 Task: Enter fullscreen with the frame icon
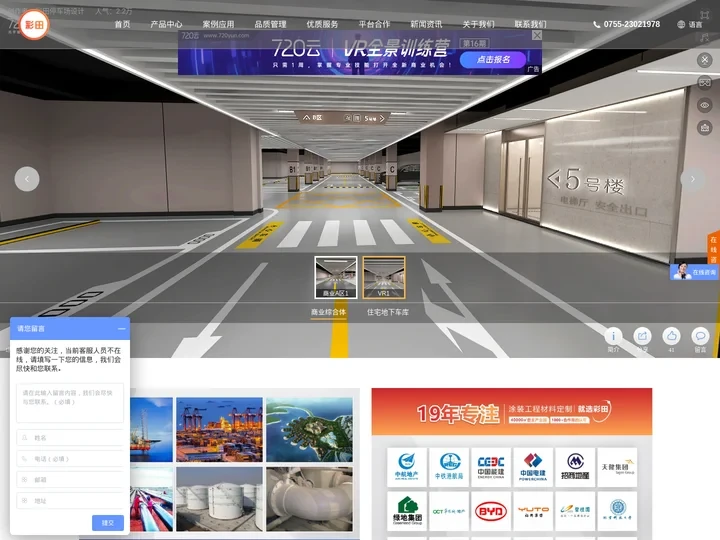point(705,15)
